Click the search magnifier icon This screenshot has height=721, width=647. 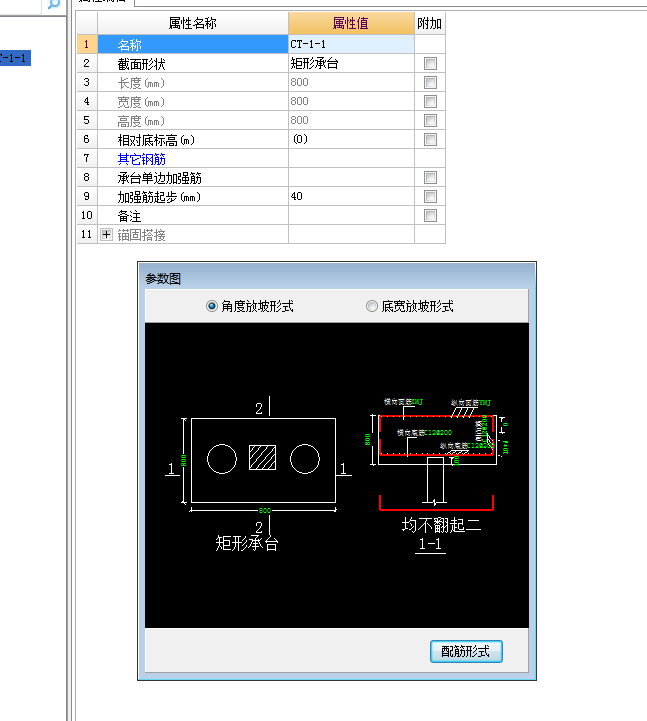coord(54,5)
